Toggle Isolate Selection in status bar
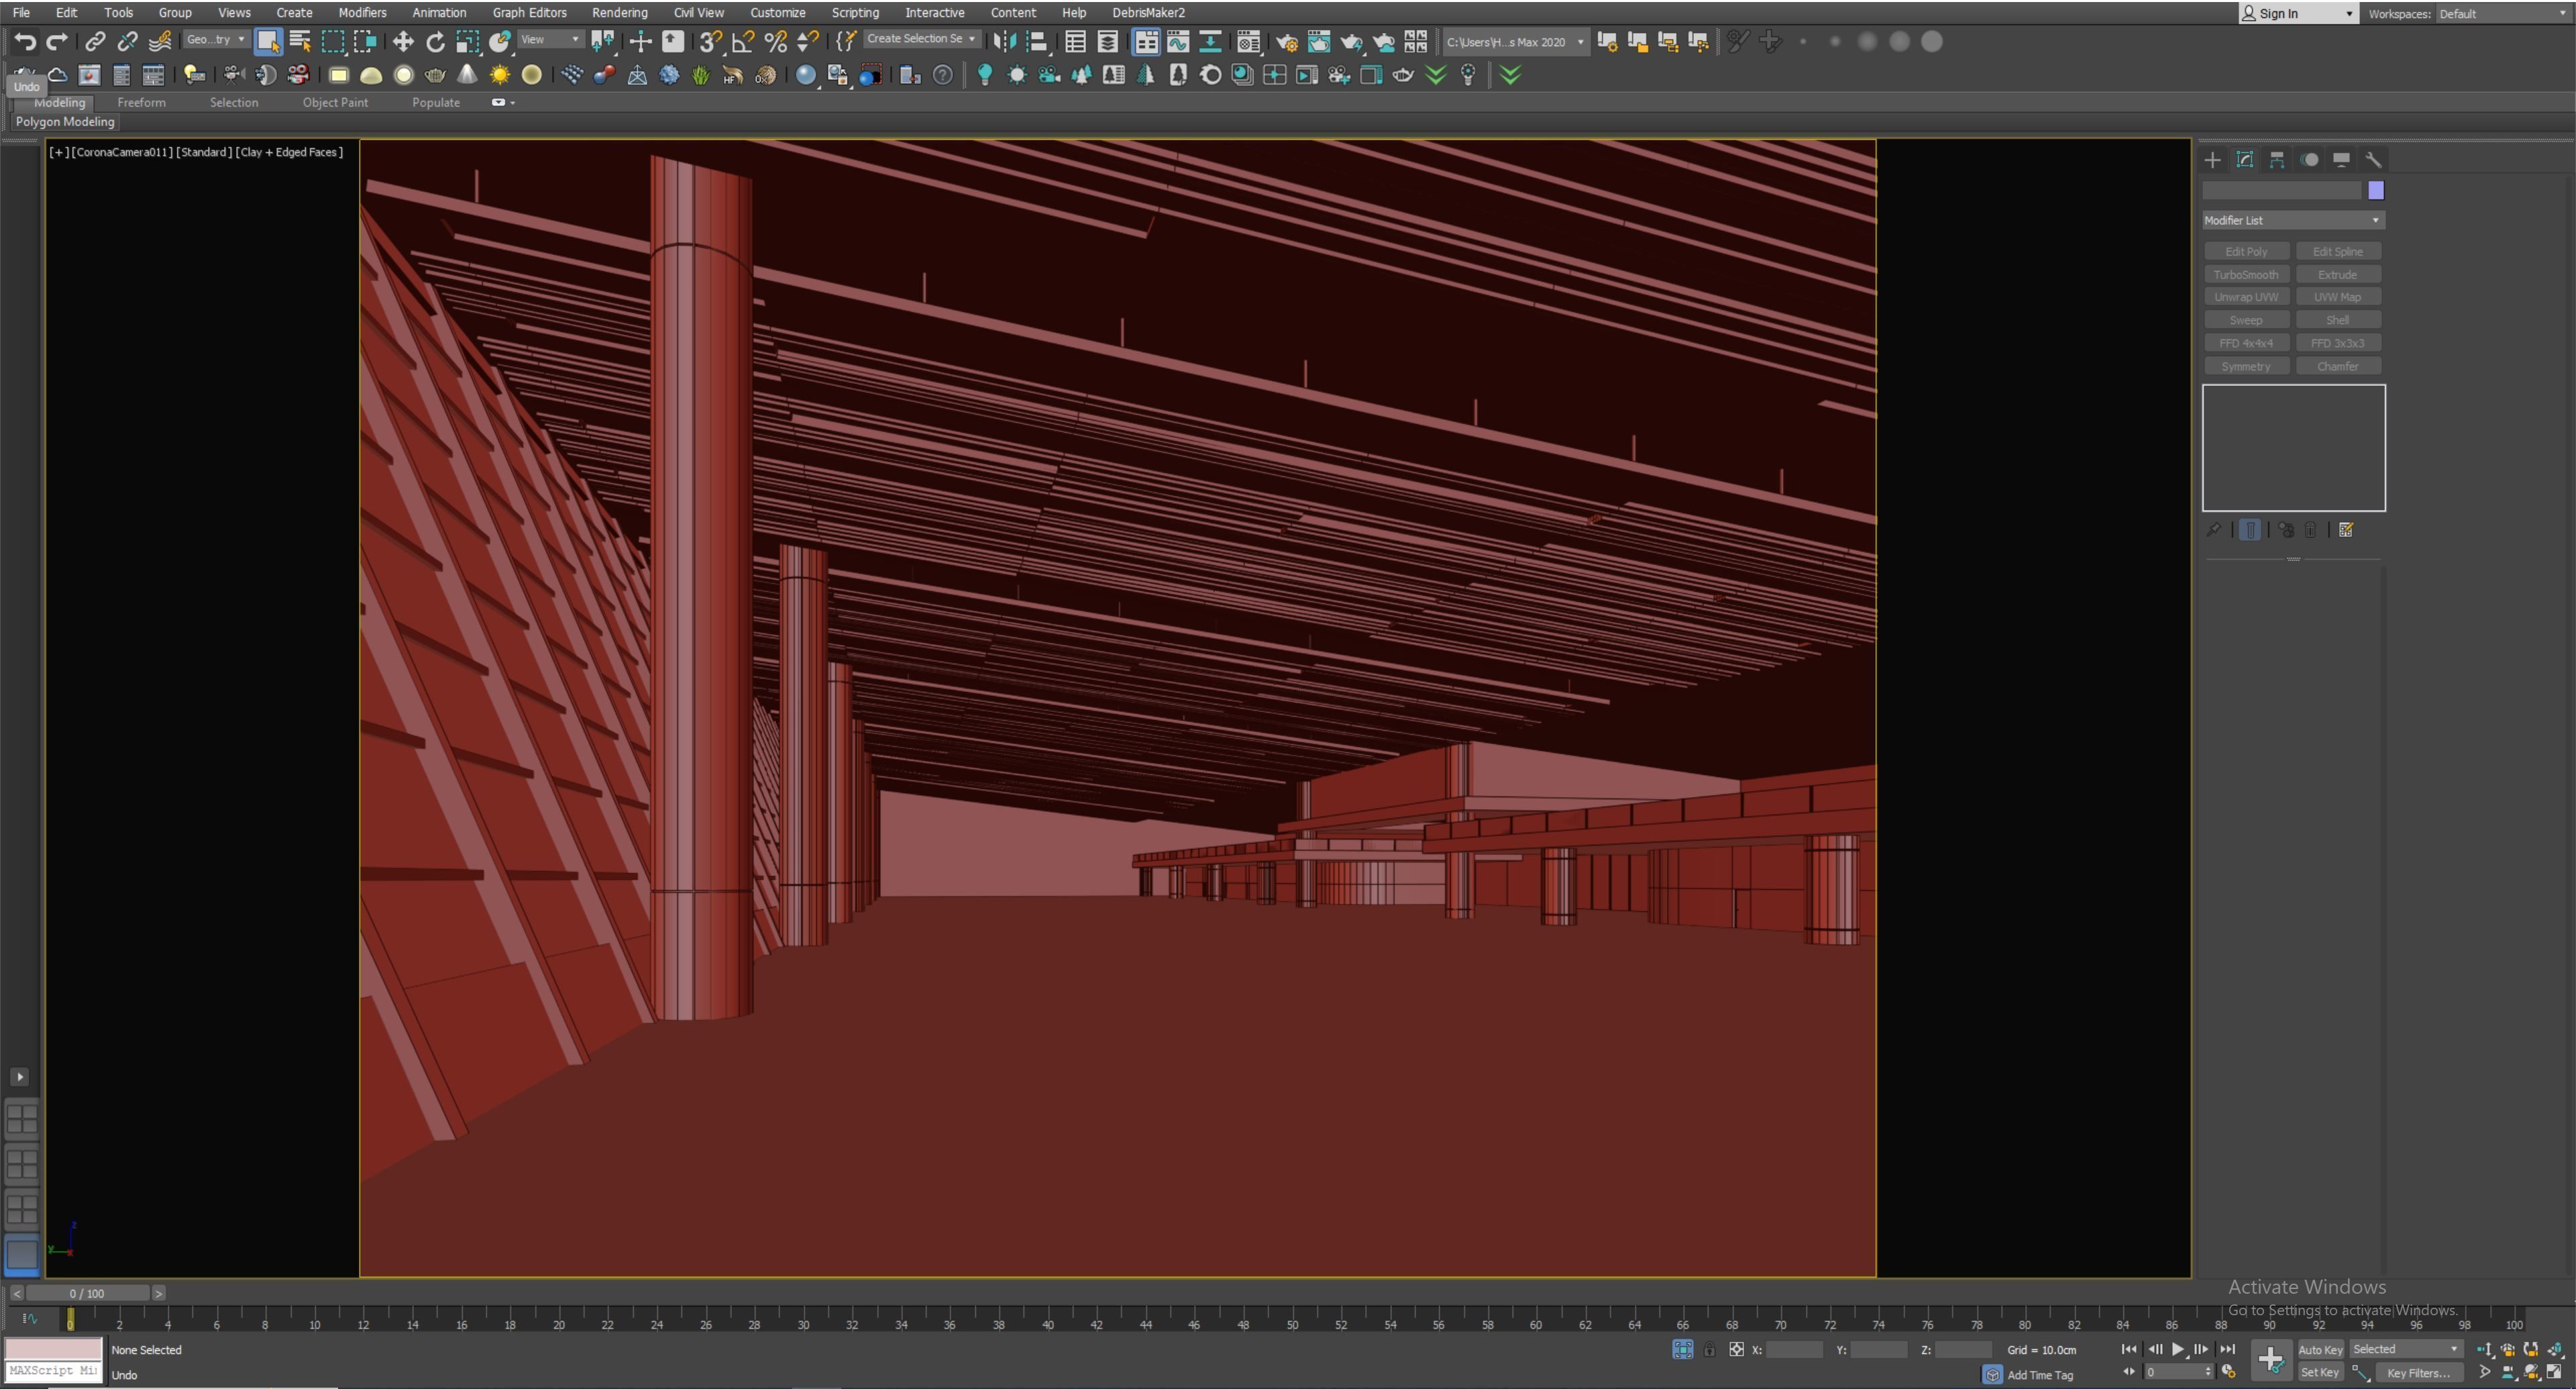Screen dimensions: 2576x1389 [1683, 1349]
